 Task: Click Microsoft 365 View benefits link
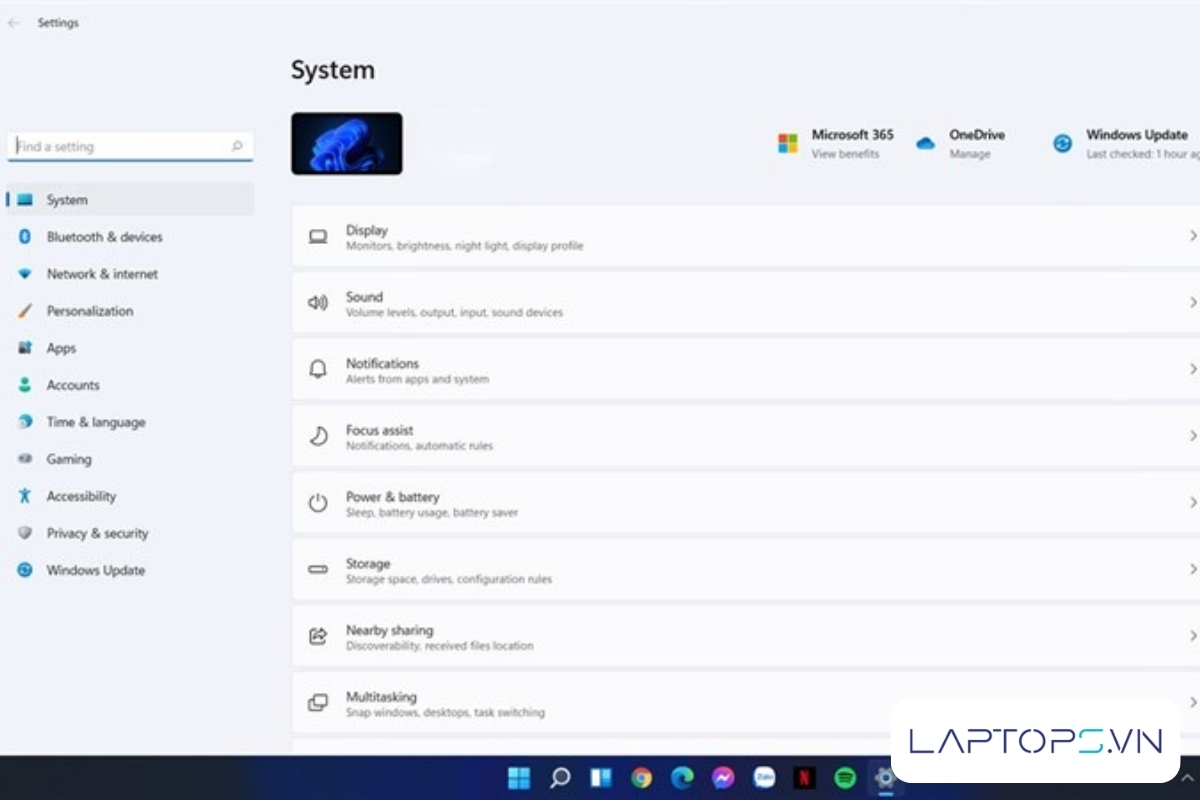coord(845,154)
